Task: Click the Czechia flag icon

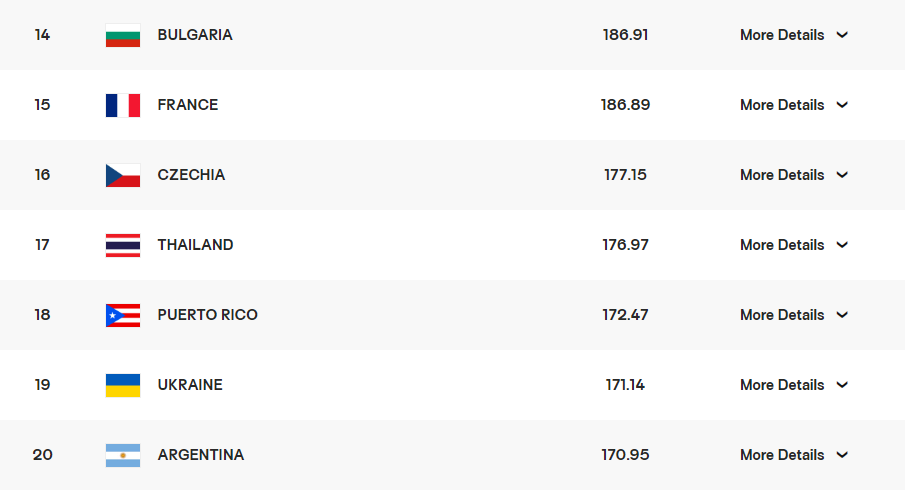Action: coord(123,175)
